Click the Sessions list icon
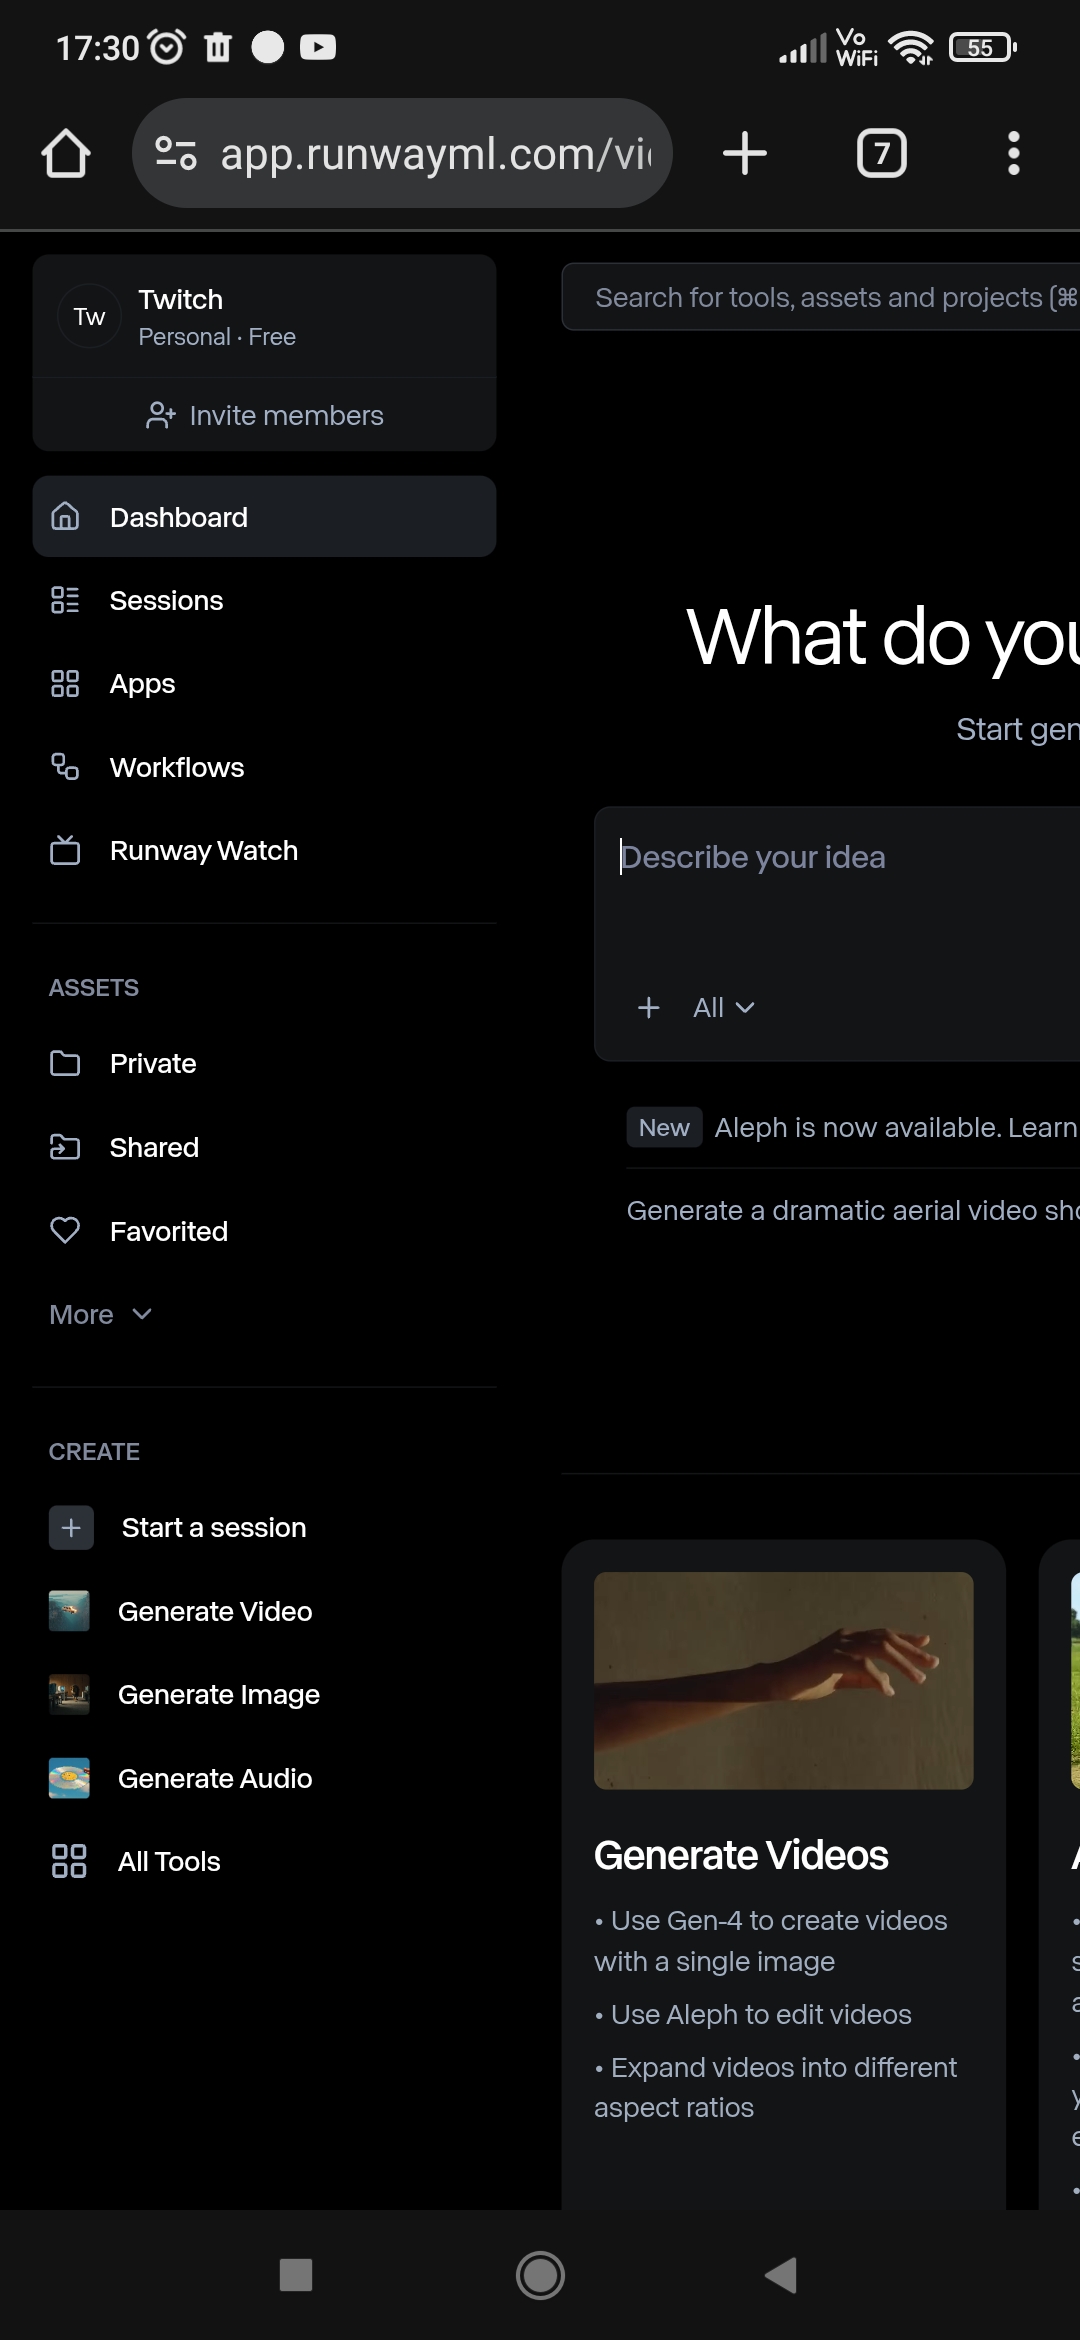Viewport: 1080px width, 2340px height. [x=65, y=600]
